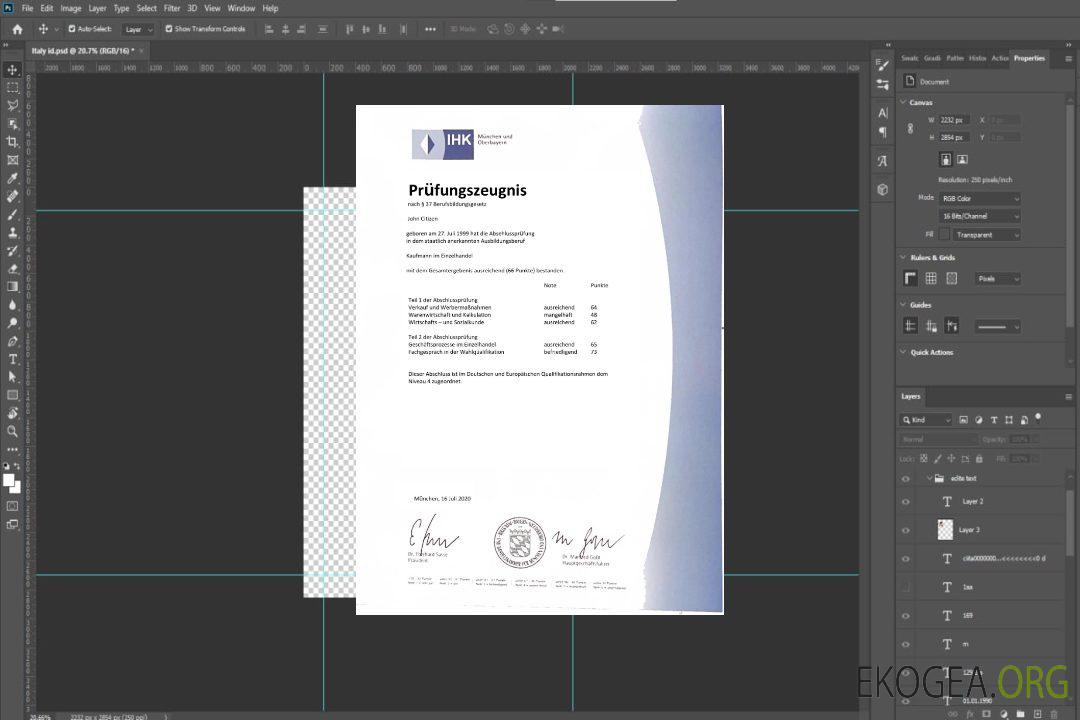The width and height of the screenshot is (1080, 720).
Task: Open the Edit Toolbar three-dots button
Action: [x=12, y=449]
